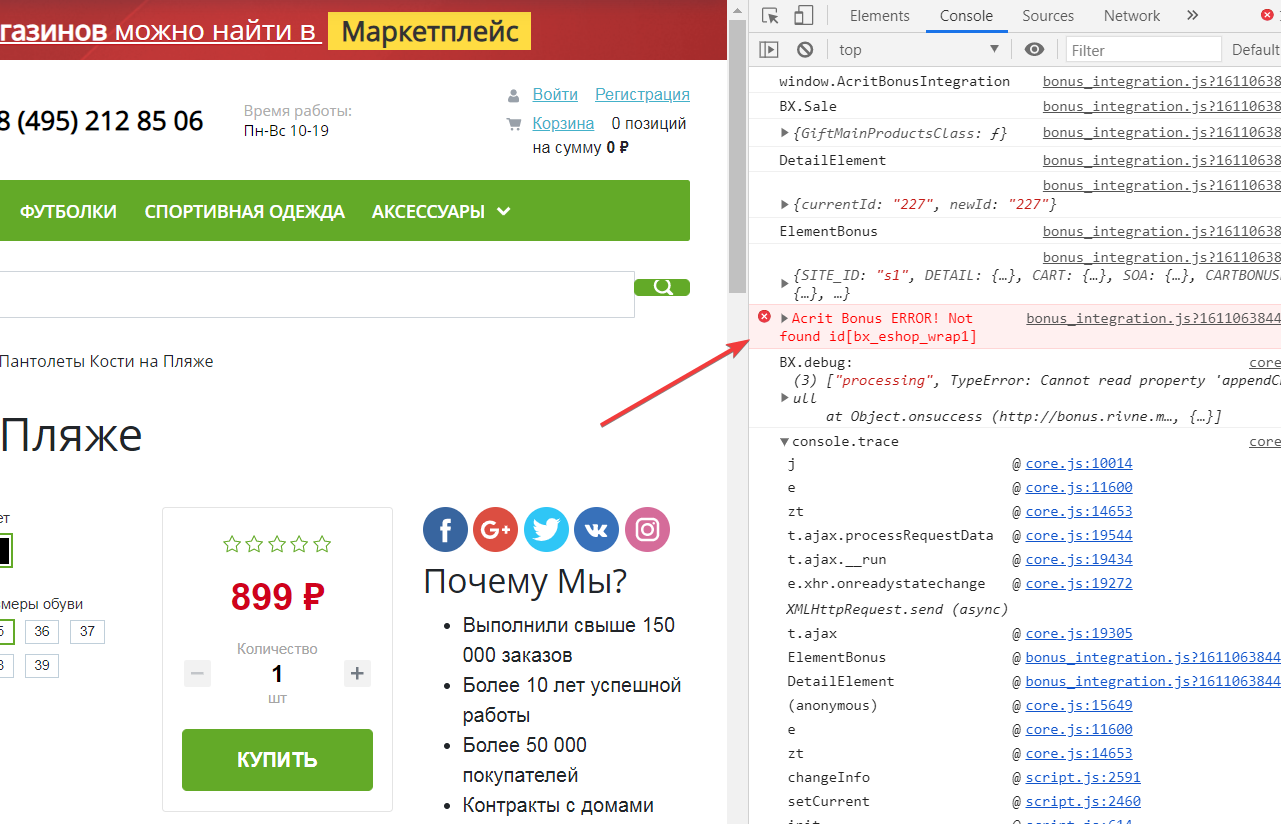Select the black color swatch
1281x824 pixels.
pyautogui.click(x=4, y=551)
